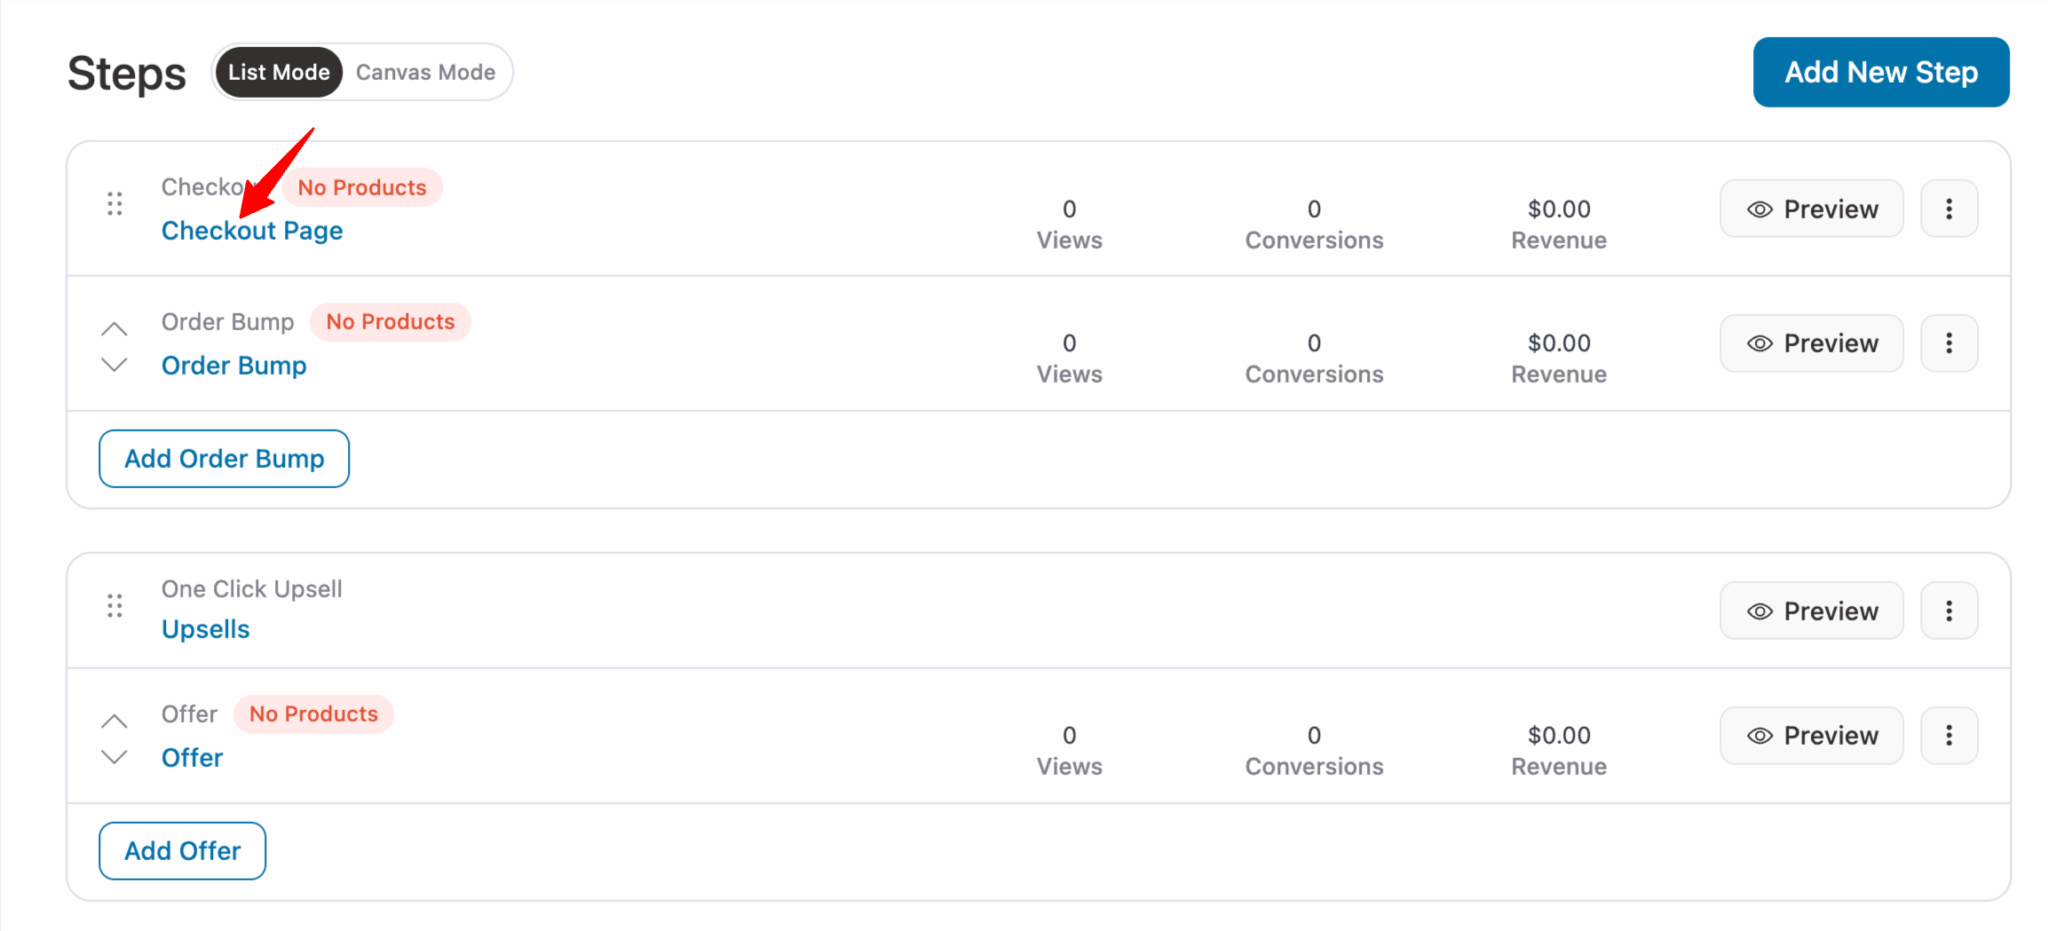
Task: Click Add New Step
Action: click(x=1881, y=71)
